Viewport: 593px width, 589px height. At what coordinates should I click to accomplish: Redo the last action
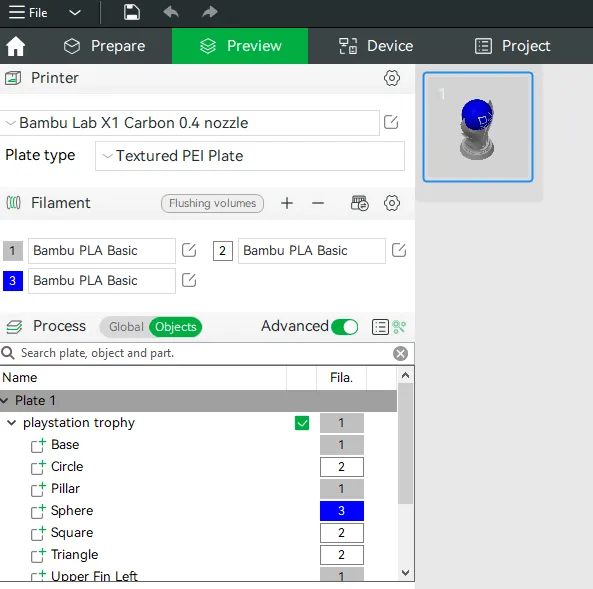(x=210, y=12)
